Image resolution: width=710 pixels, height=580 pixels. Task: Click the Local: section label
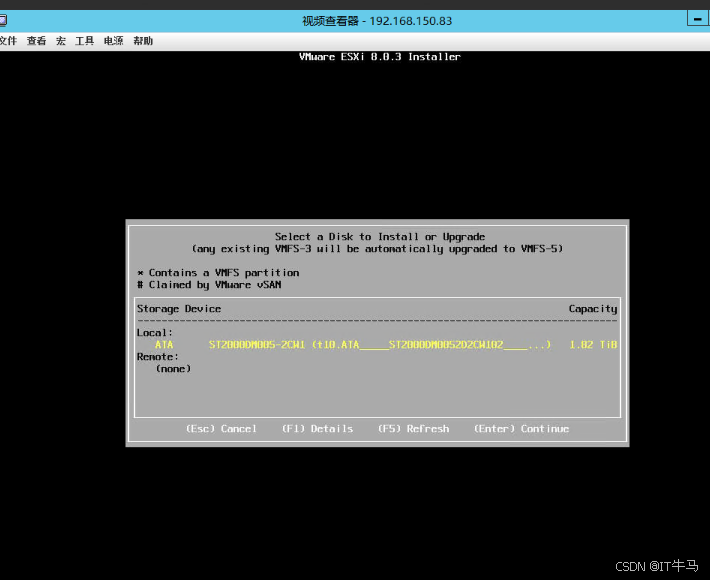click(x=154, y=333)
